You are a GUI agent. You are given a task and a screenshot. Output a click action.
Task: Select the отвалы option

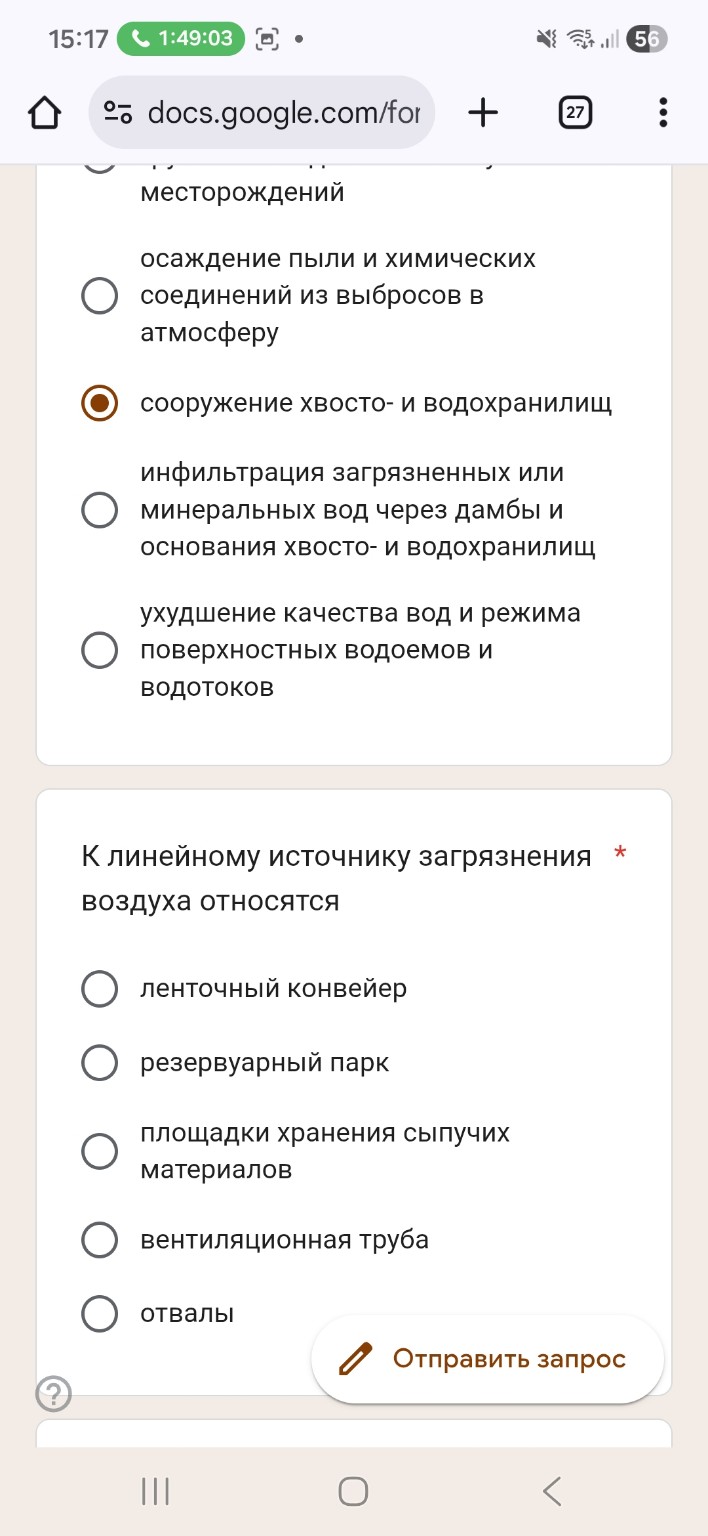click(x=99, y=1313)
